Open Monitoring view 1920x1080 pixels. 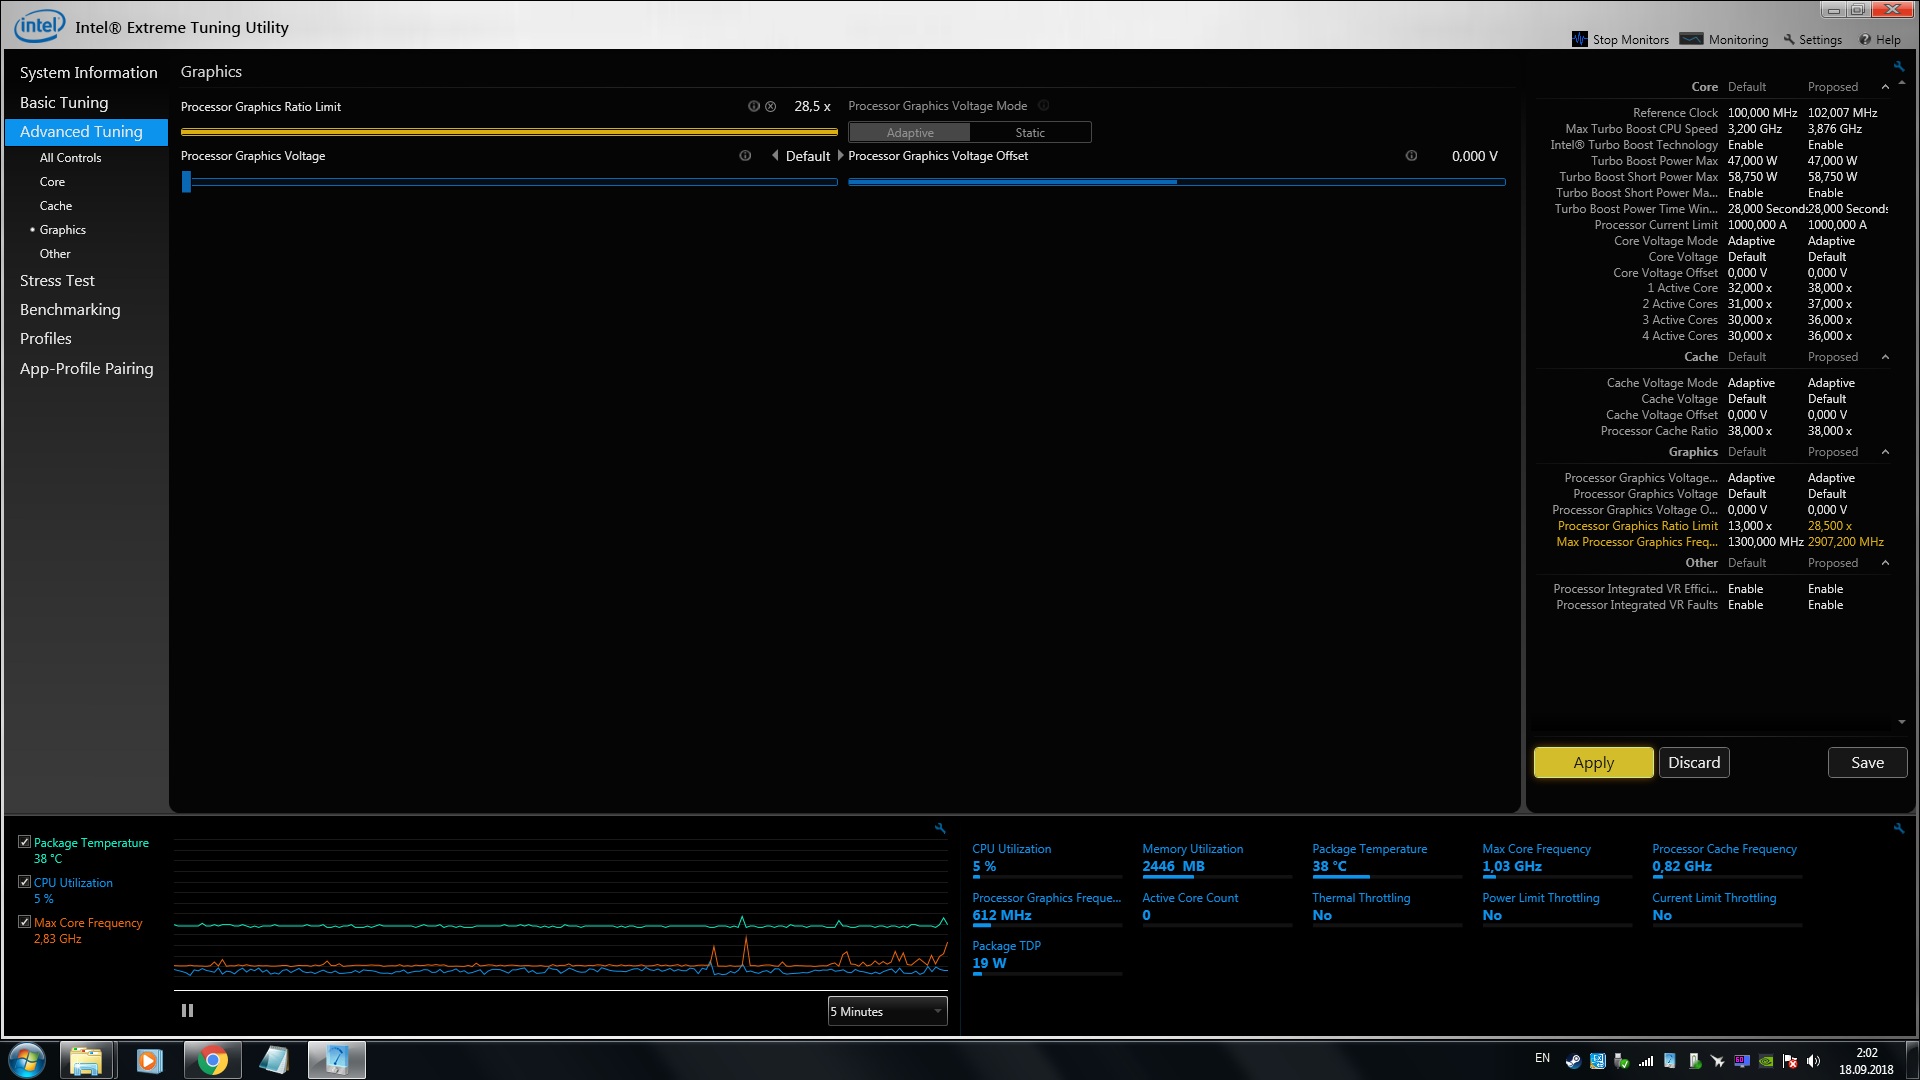(x=1725, y=40)
